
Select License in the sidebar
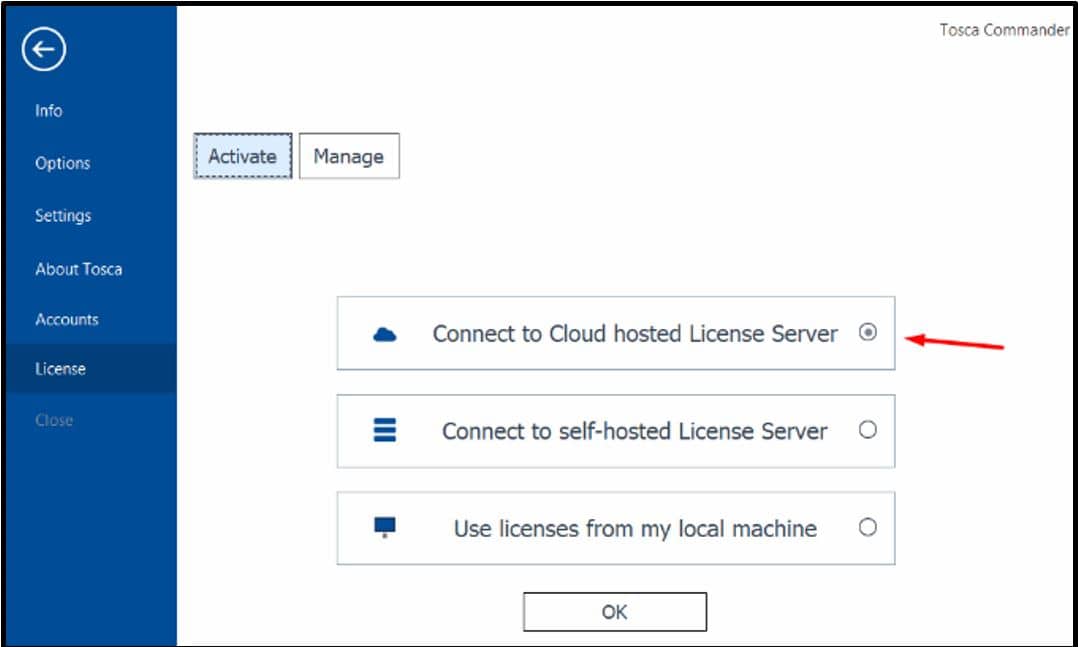91,369
